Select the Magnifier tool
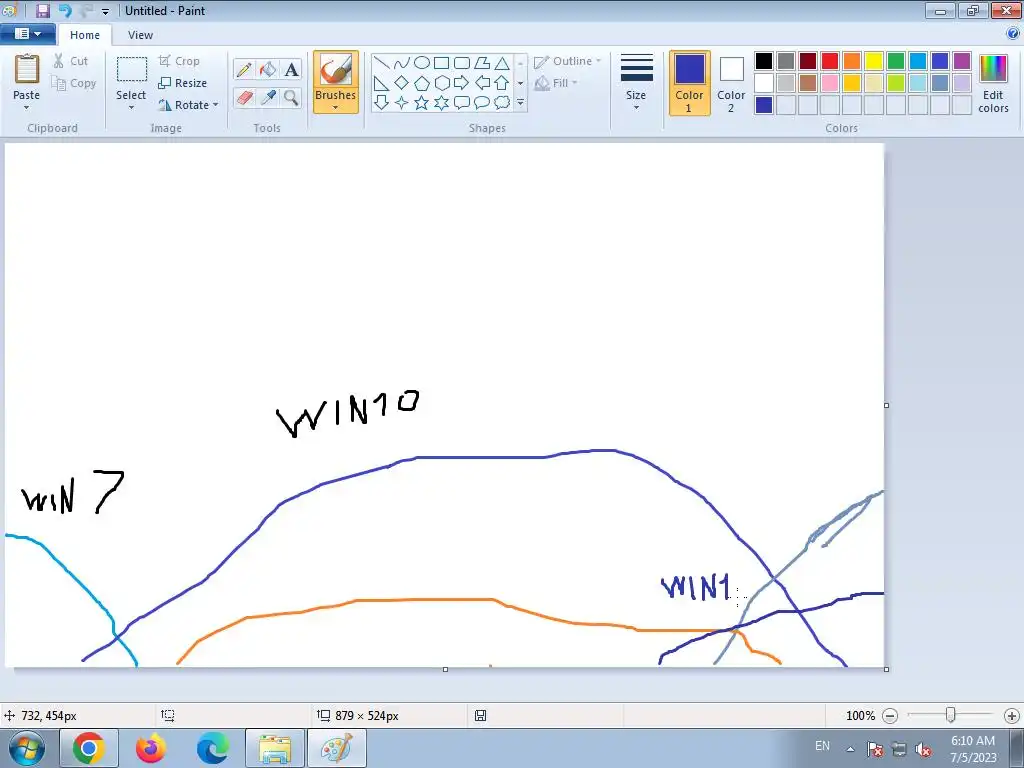Screen dimensions: 1024x768 tap(291, 98)
